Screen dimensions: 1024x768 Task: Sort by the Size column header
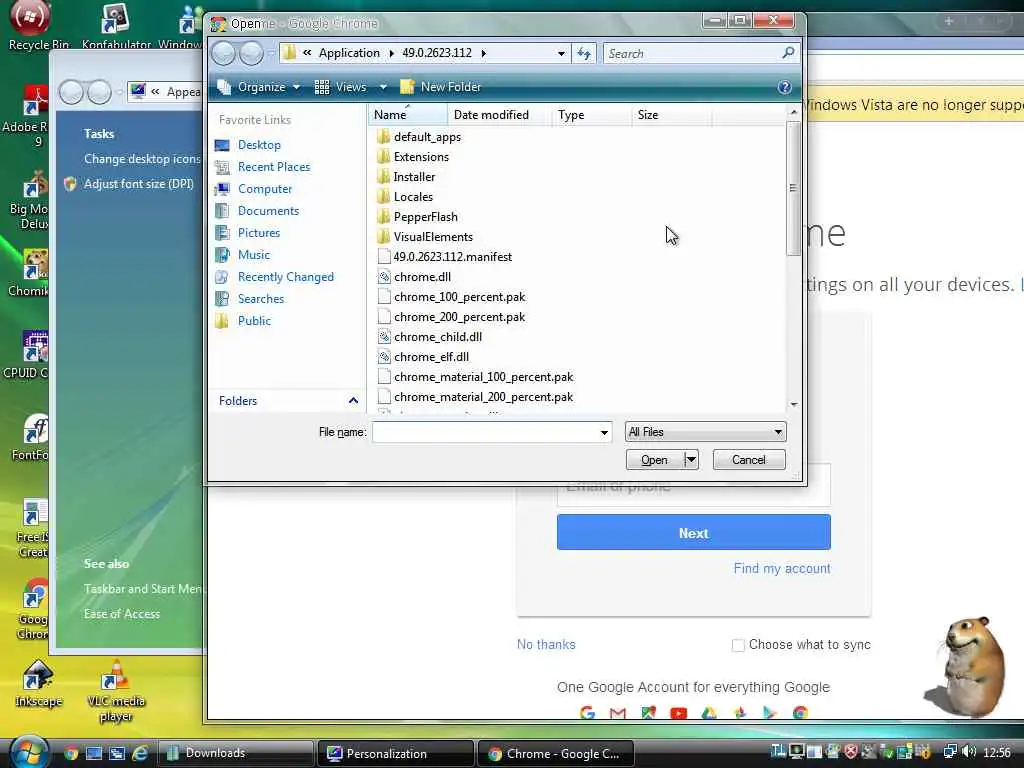pos(672,115)
